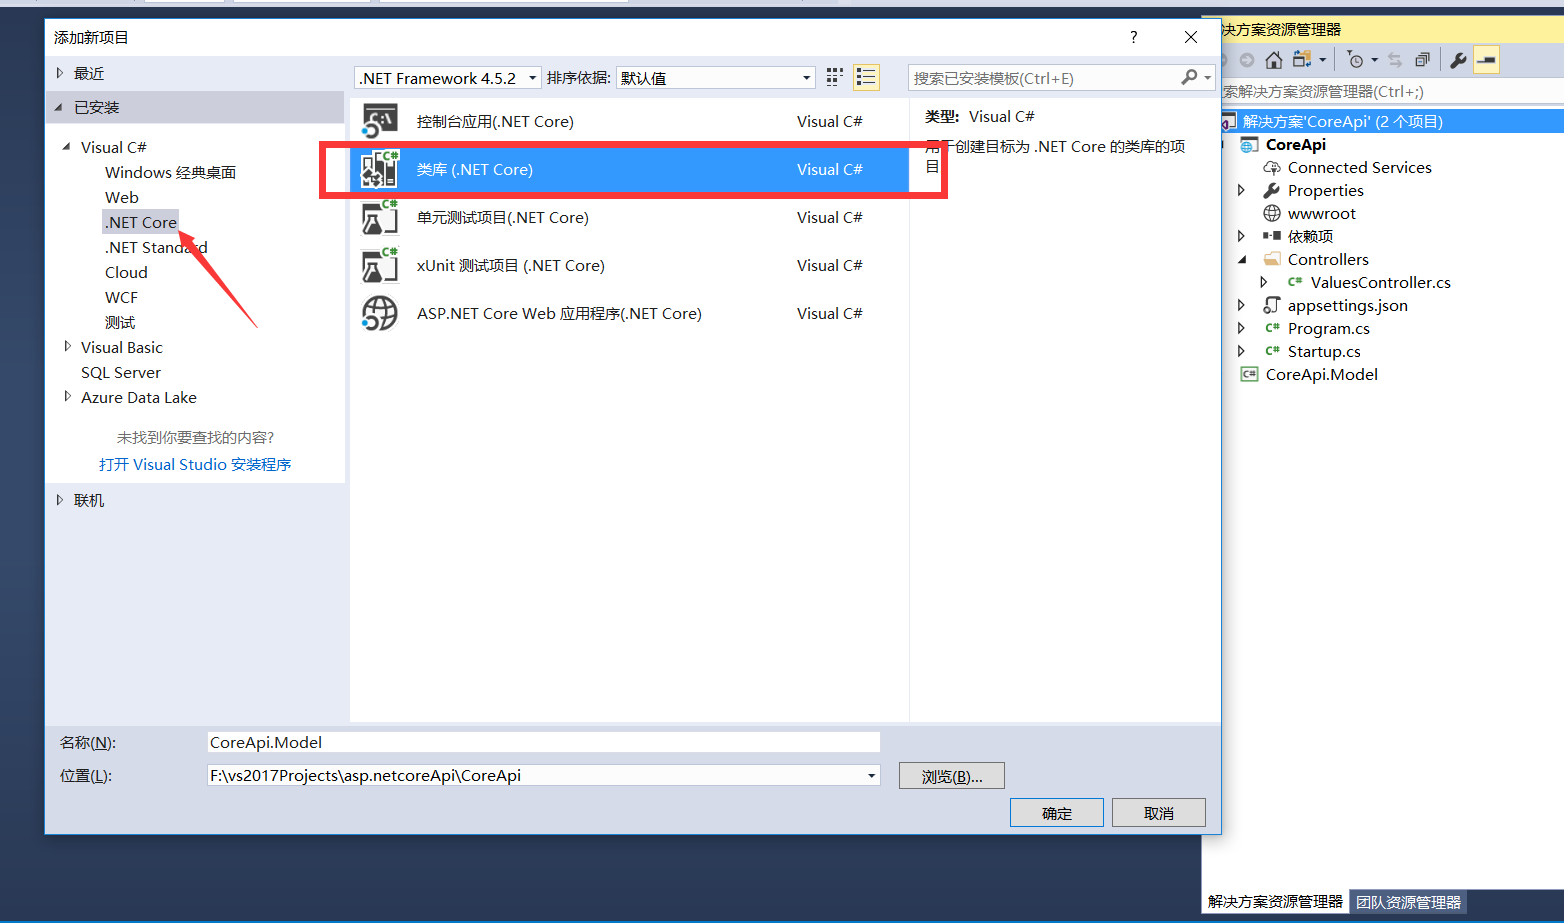Image resolution: width=1564 pixels, height=923 pixels.
Task: Select xUnit 测试项目 (.NET Core) row
Action: tap(630, 265)
